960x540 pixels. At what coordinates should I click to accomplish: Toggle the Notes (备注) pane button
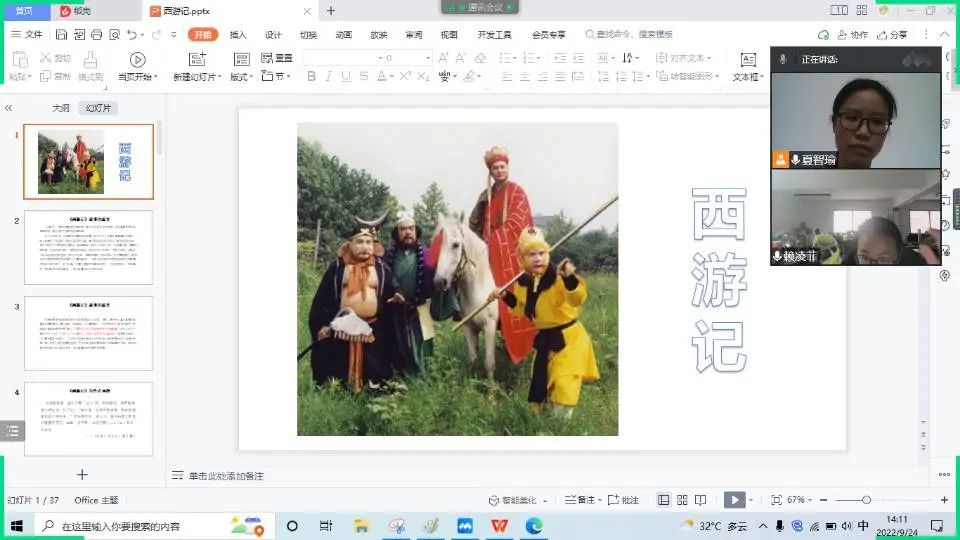point(583,500)
